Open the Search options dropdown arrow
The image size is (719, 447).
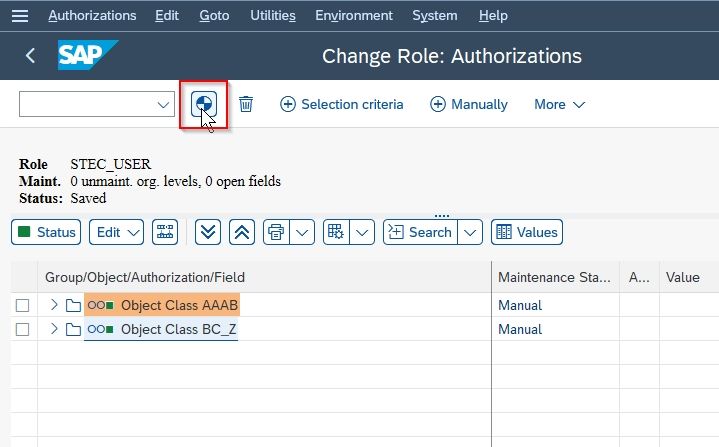[470, 232]
